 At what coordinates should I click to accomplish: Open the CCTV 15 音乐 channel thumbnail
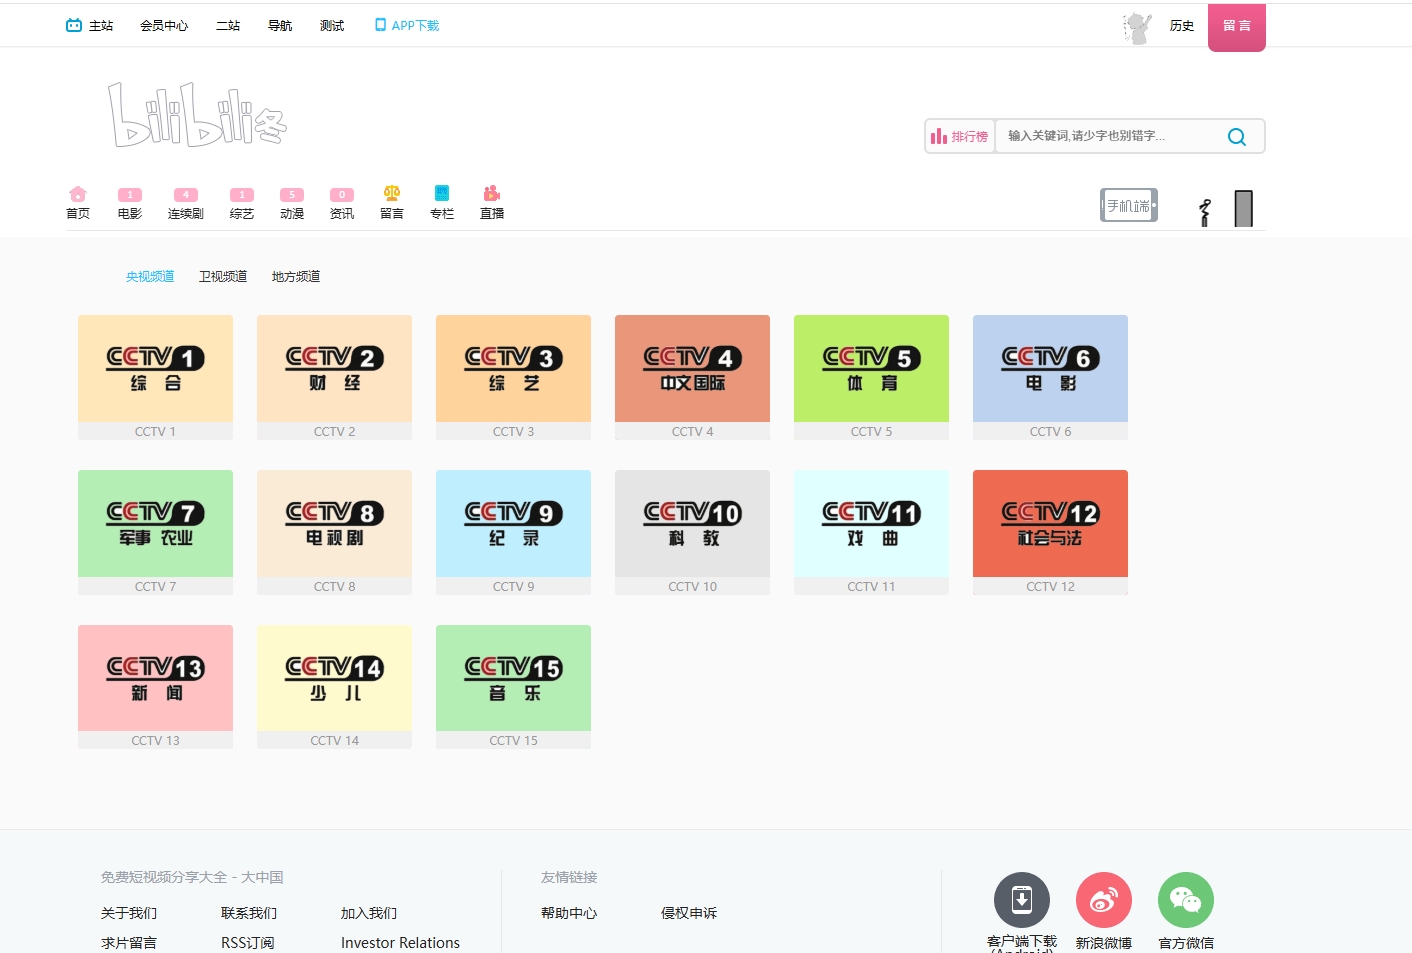(513, 678)
